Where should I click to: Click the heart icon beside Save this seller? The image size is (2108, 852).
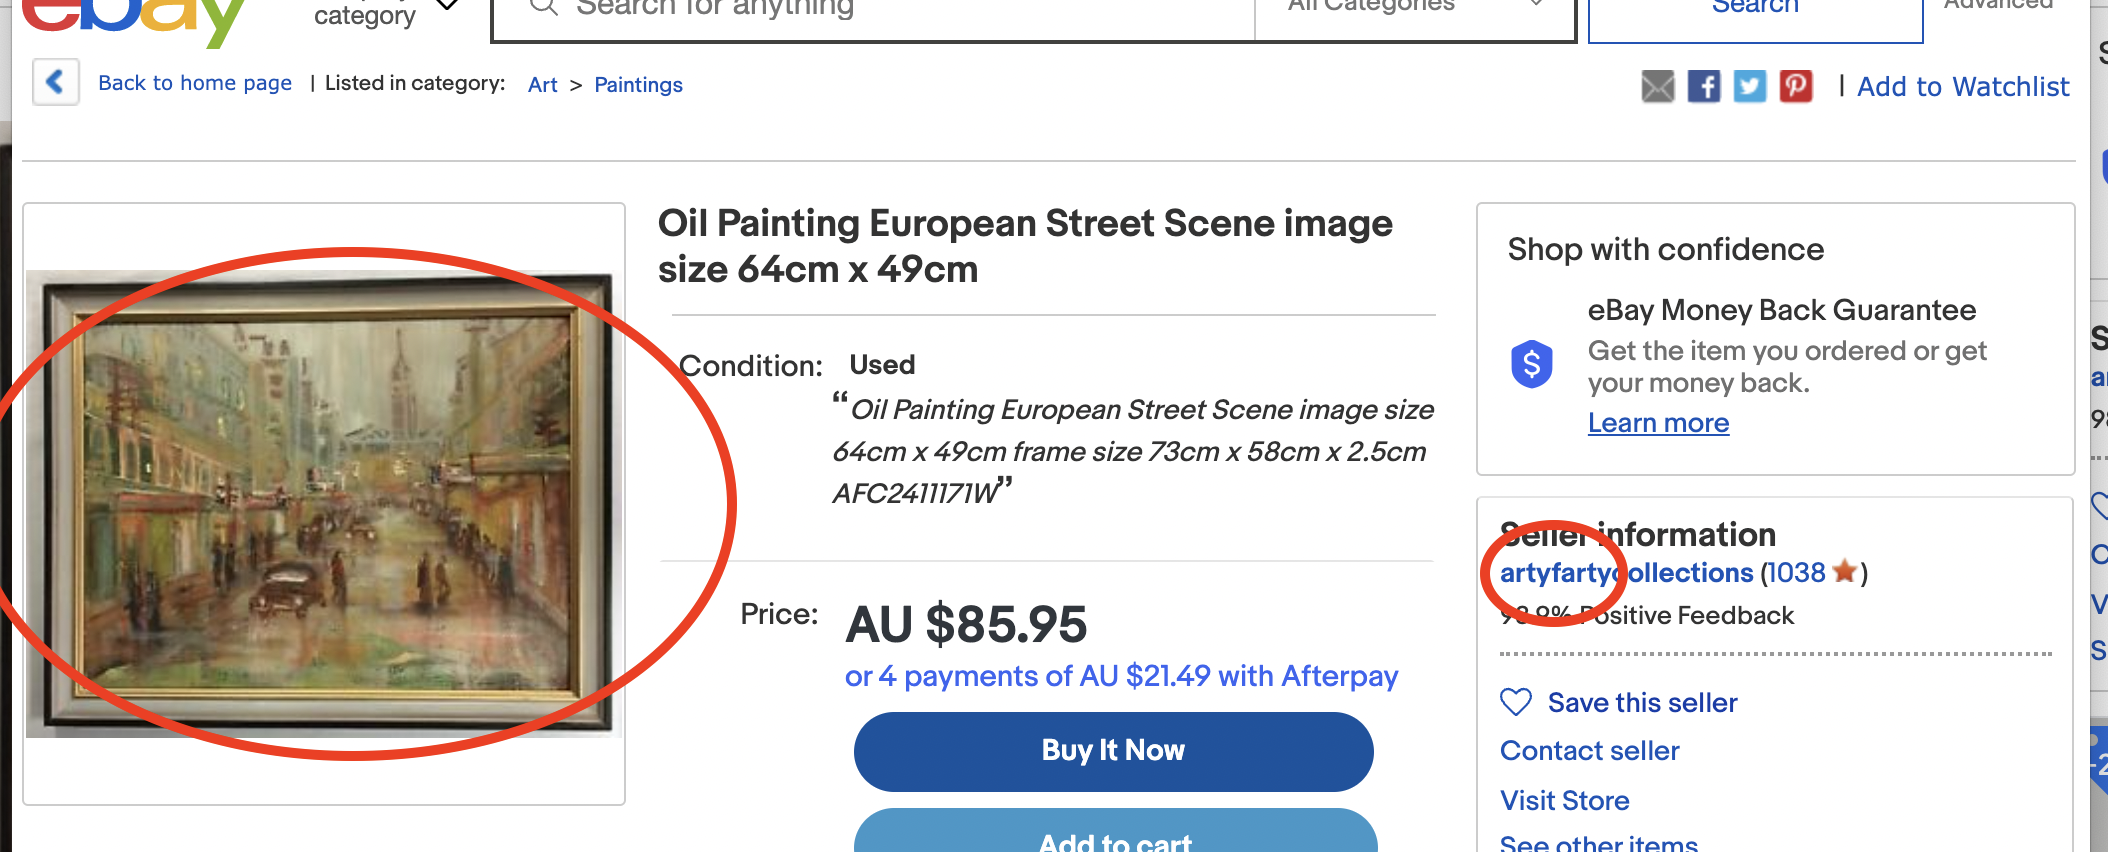coord(1516,702)
